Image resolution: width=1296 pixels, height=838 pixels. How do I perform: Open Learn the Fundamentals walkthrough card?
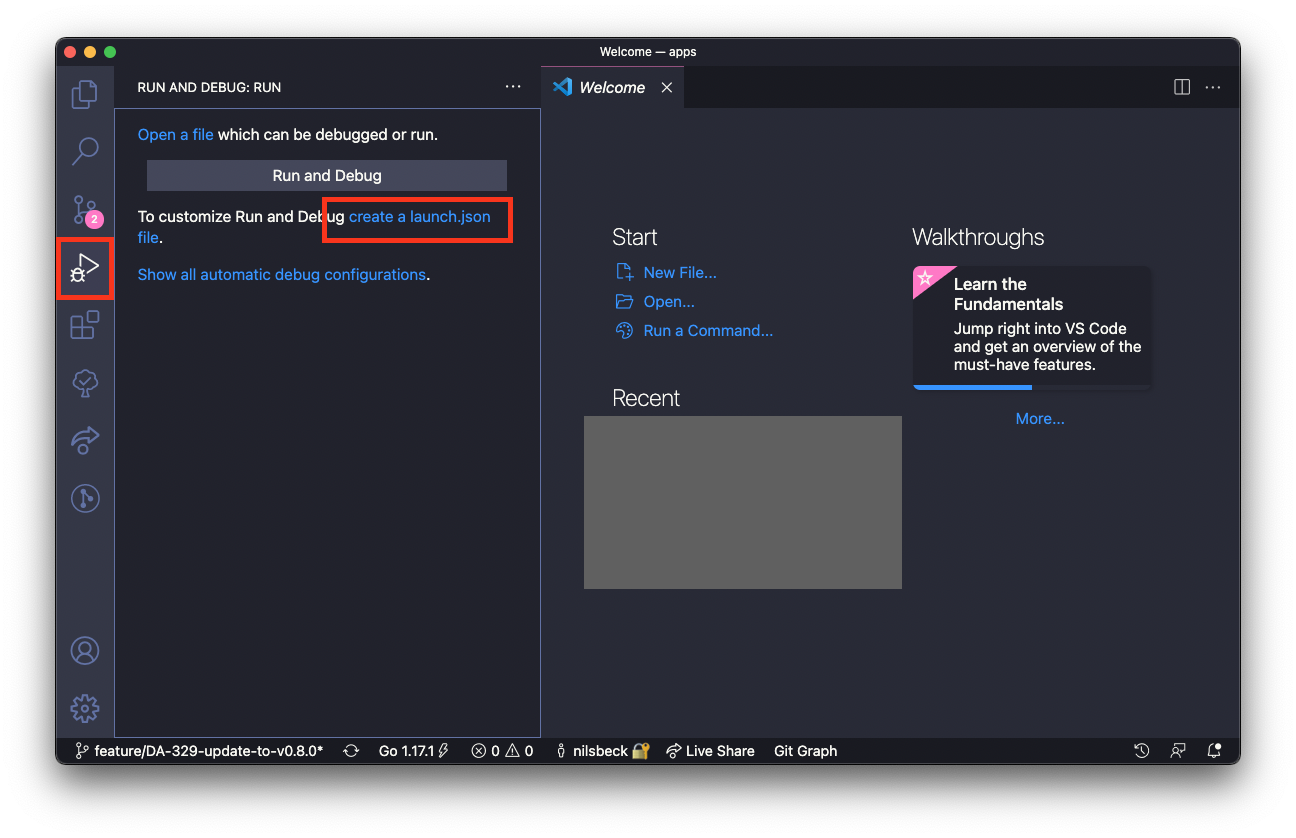point(1031,327)
